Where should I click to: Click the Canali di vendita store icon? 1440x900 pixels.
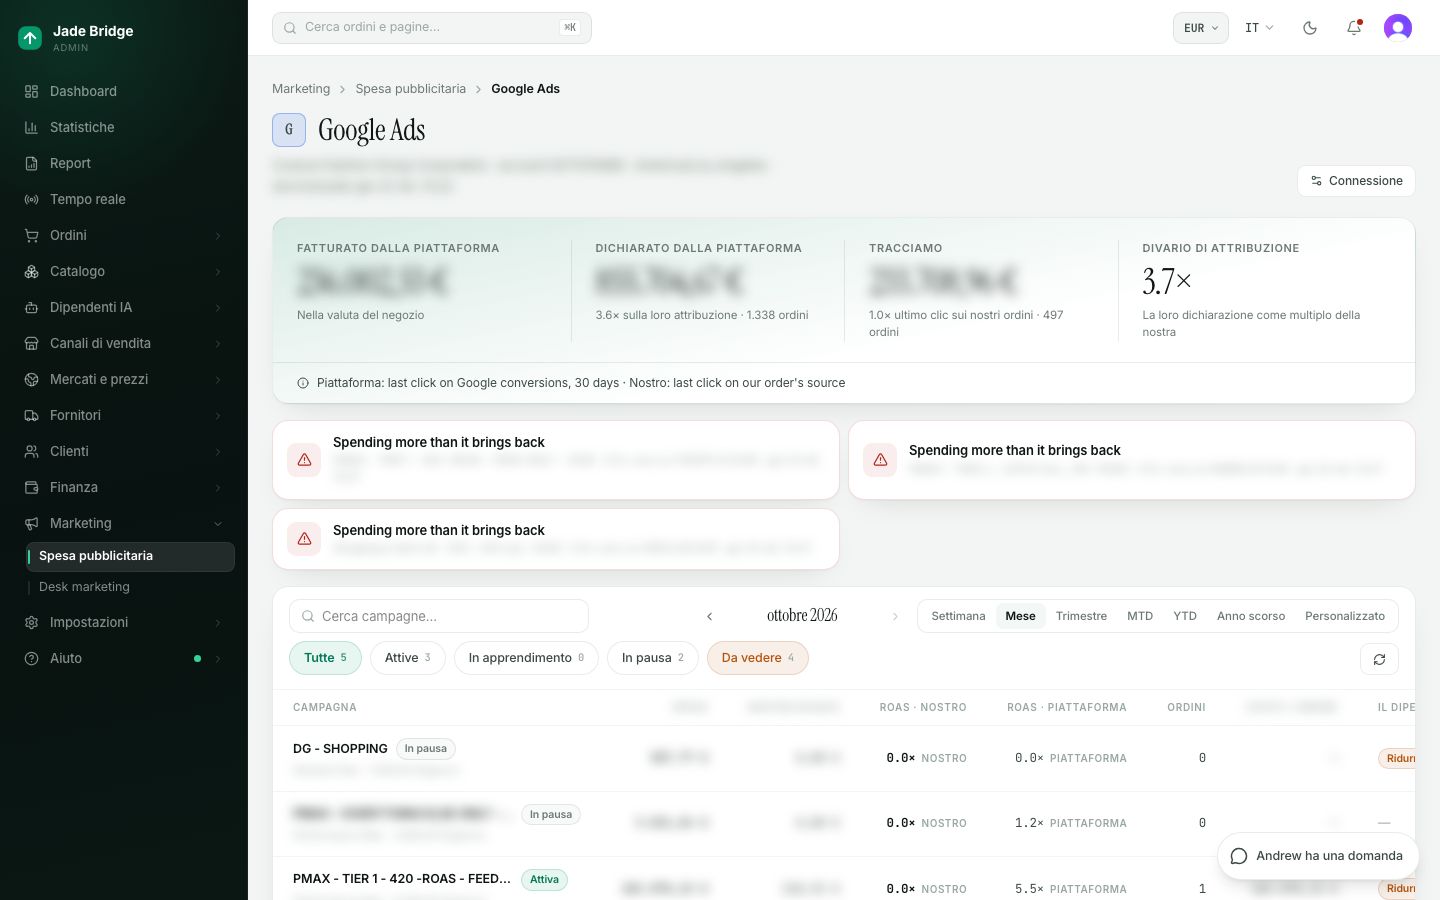31,343
